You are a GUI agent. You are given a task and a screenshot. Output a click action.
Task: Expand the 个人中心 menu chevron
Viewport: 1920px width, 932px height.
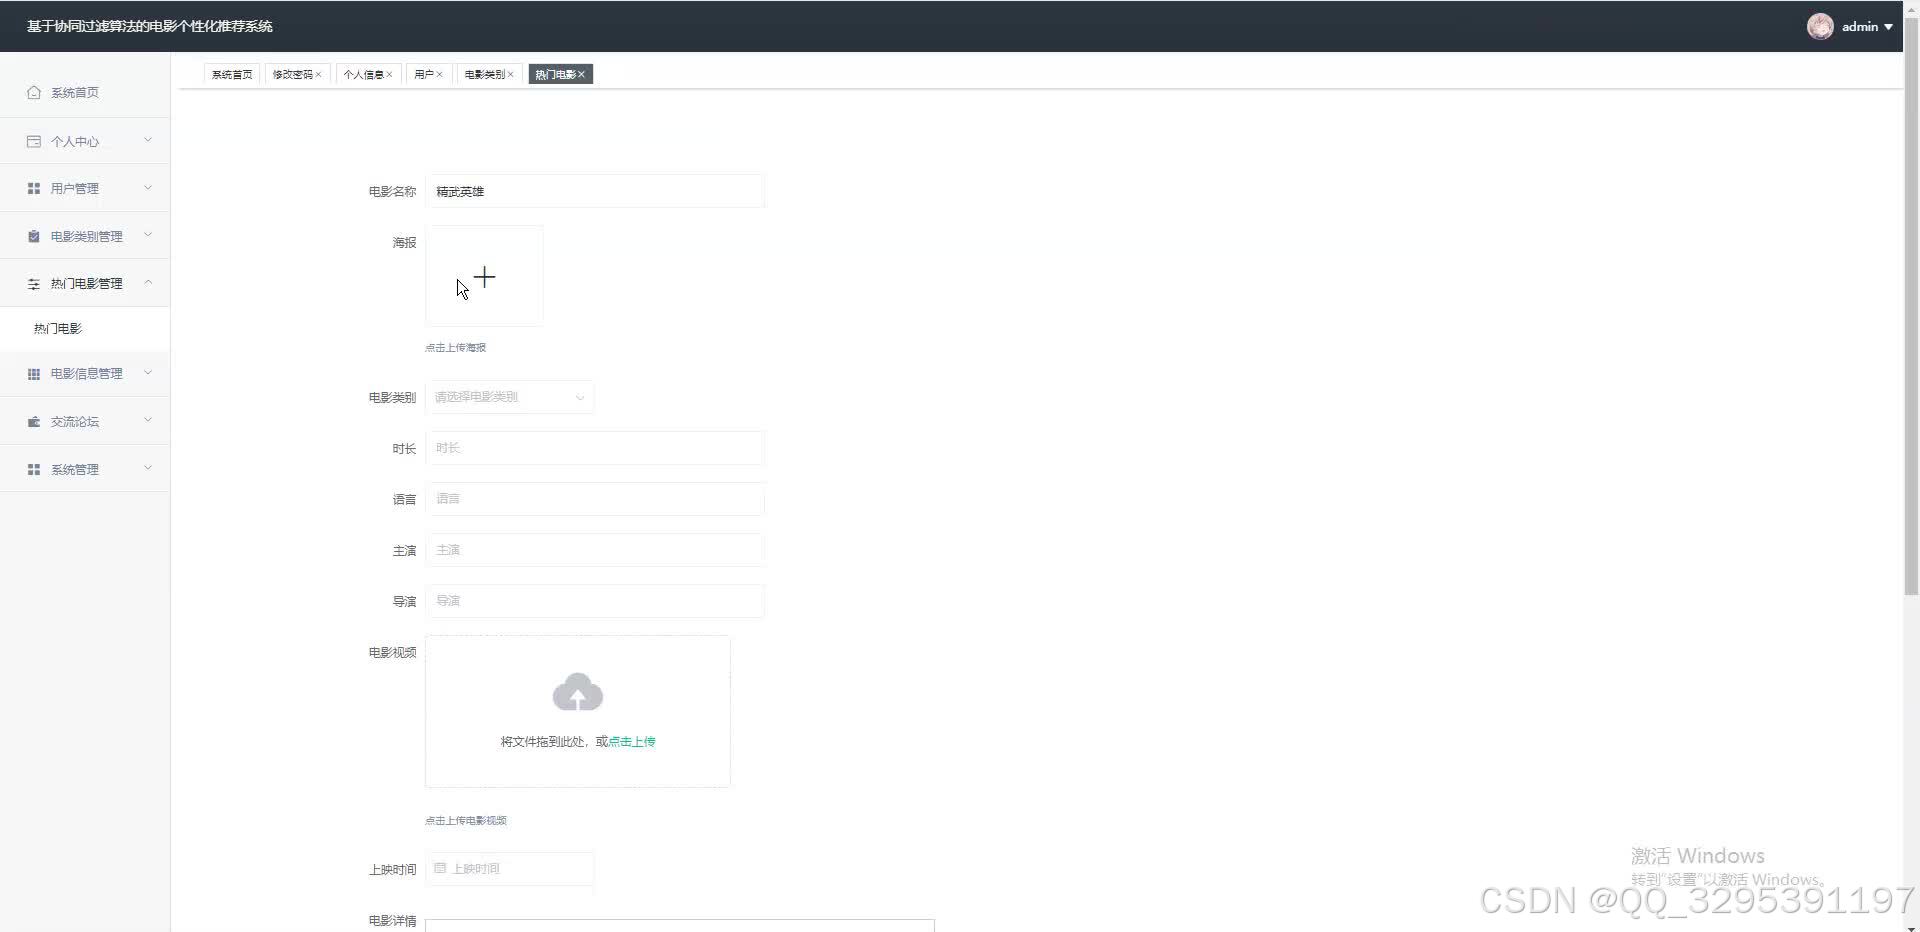[148, 140]
